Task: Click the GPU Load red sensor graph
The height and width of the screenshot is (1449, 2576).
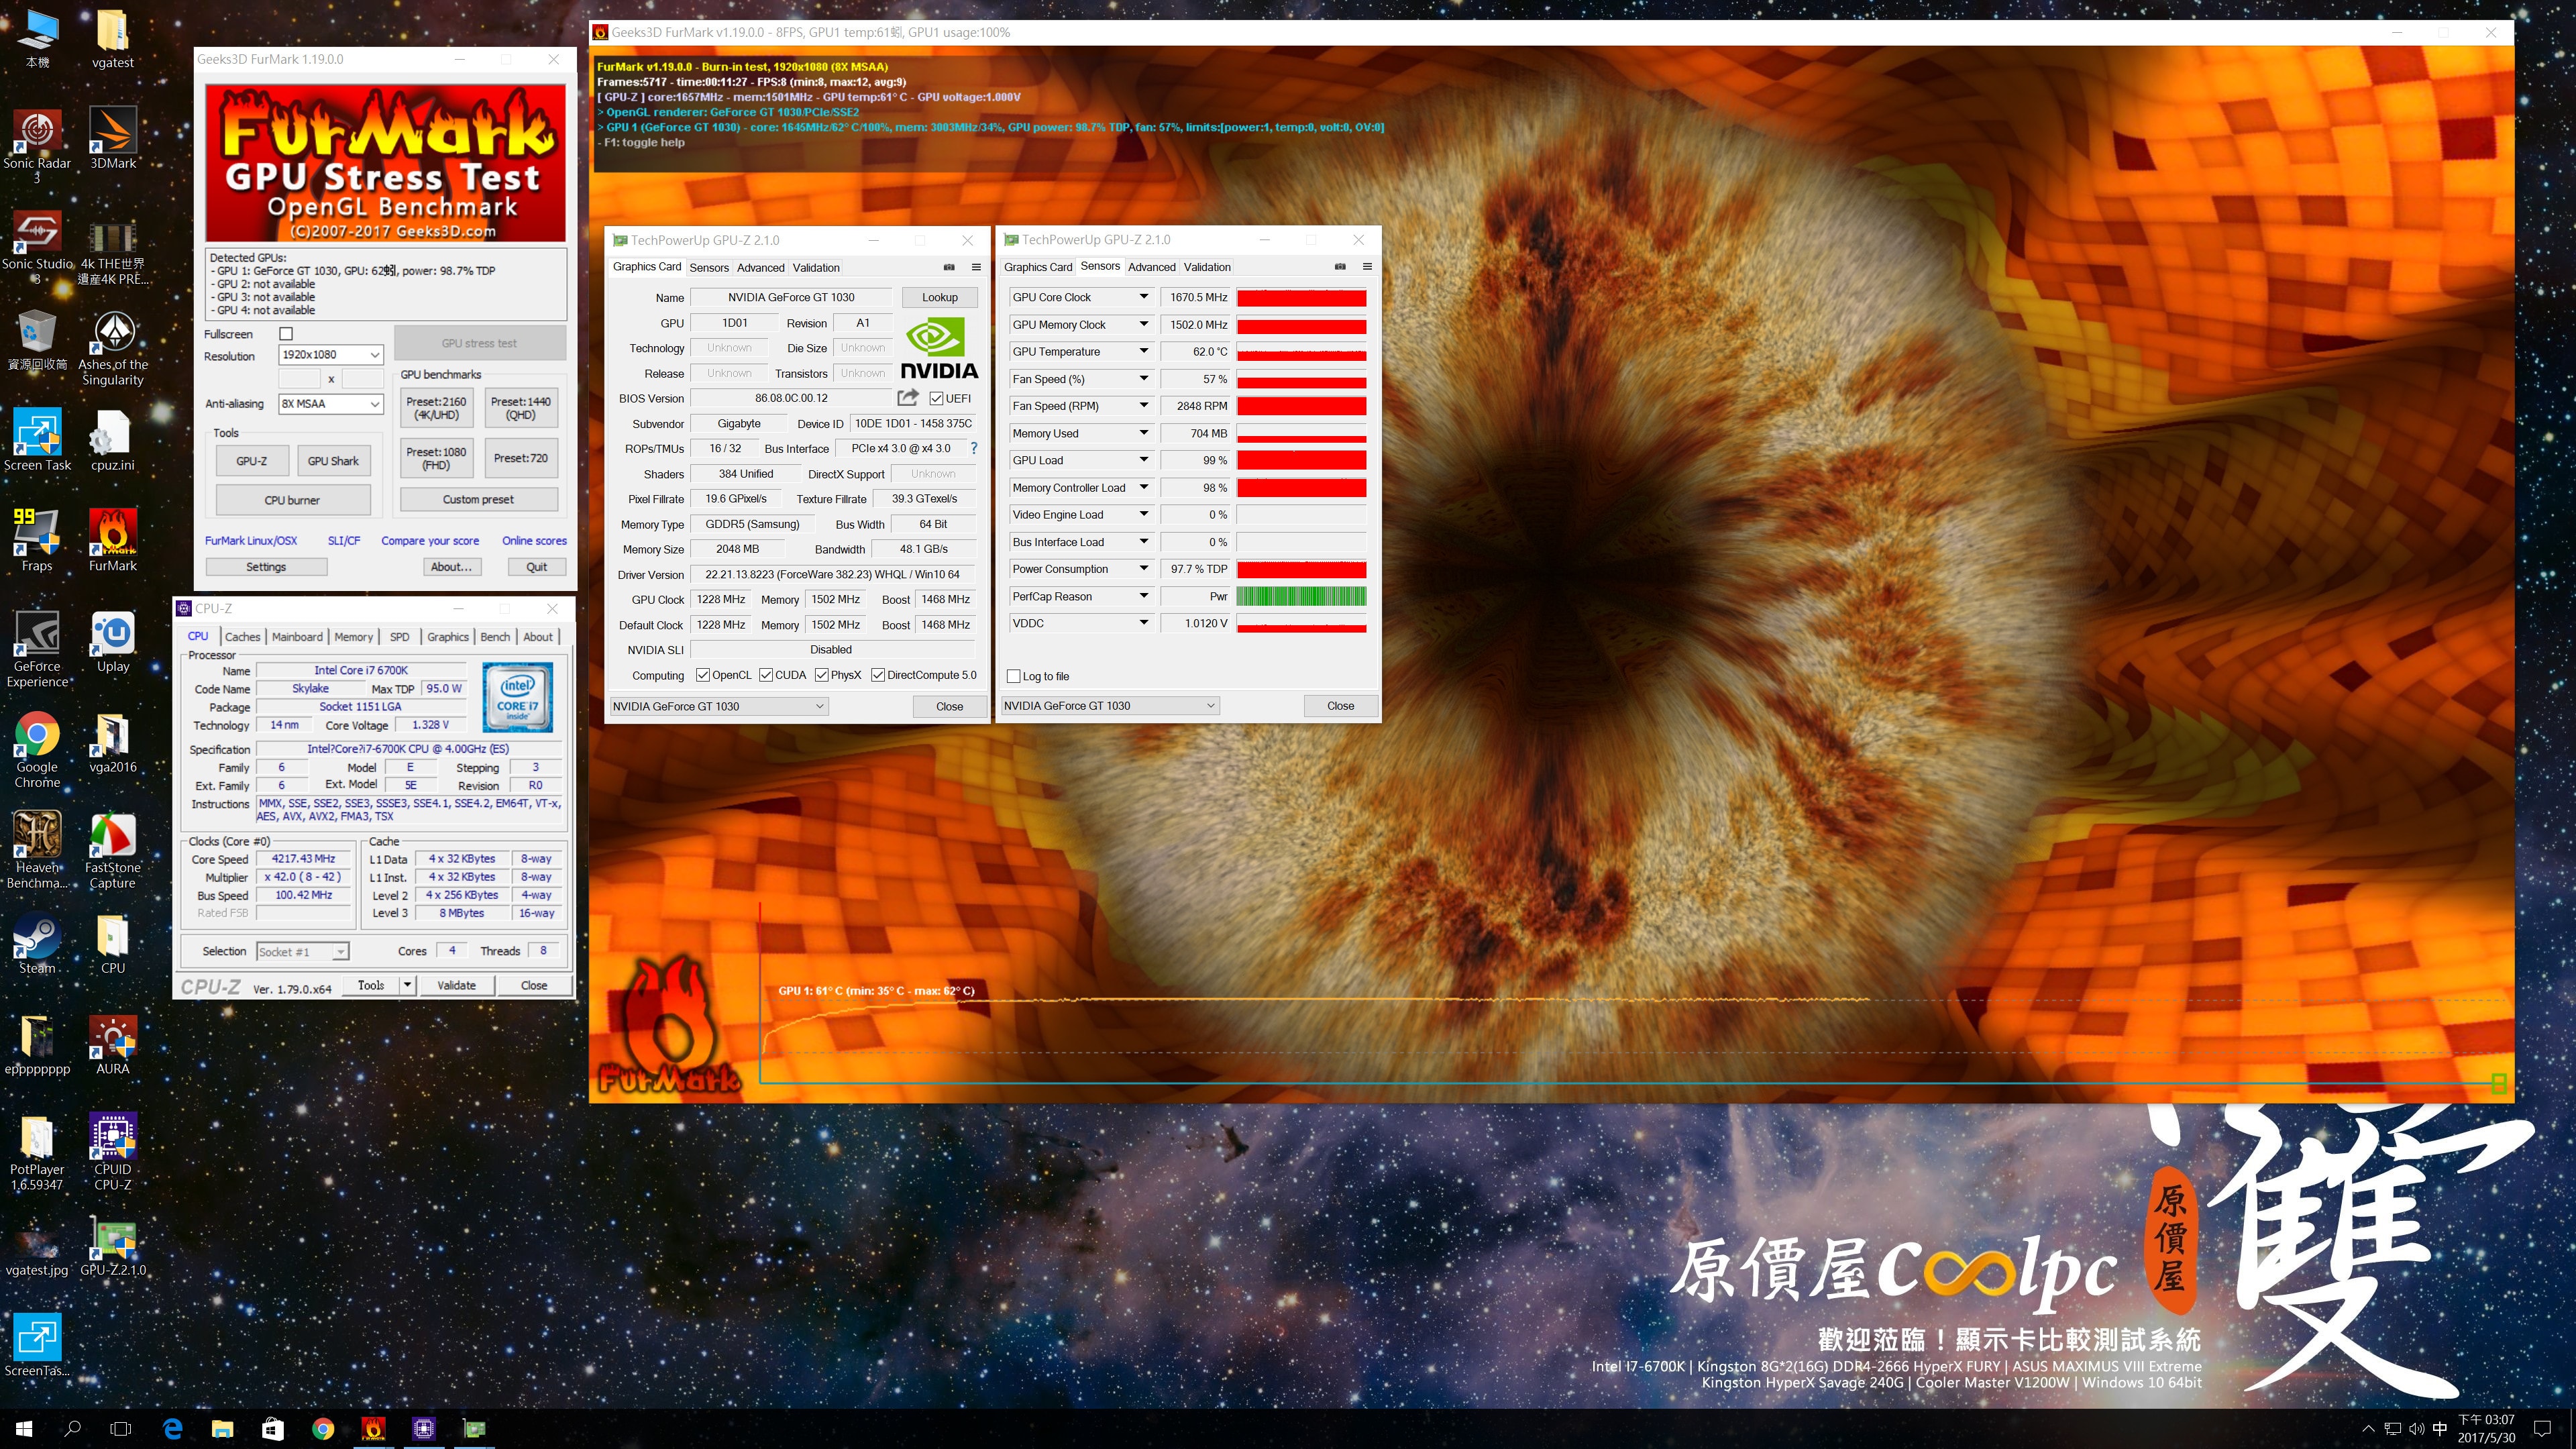Action: [x=1301, y=460]
